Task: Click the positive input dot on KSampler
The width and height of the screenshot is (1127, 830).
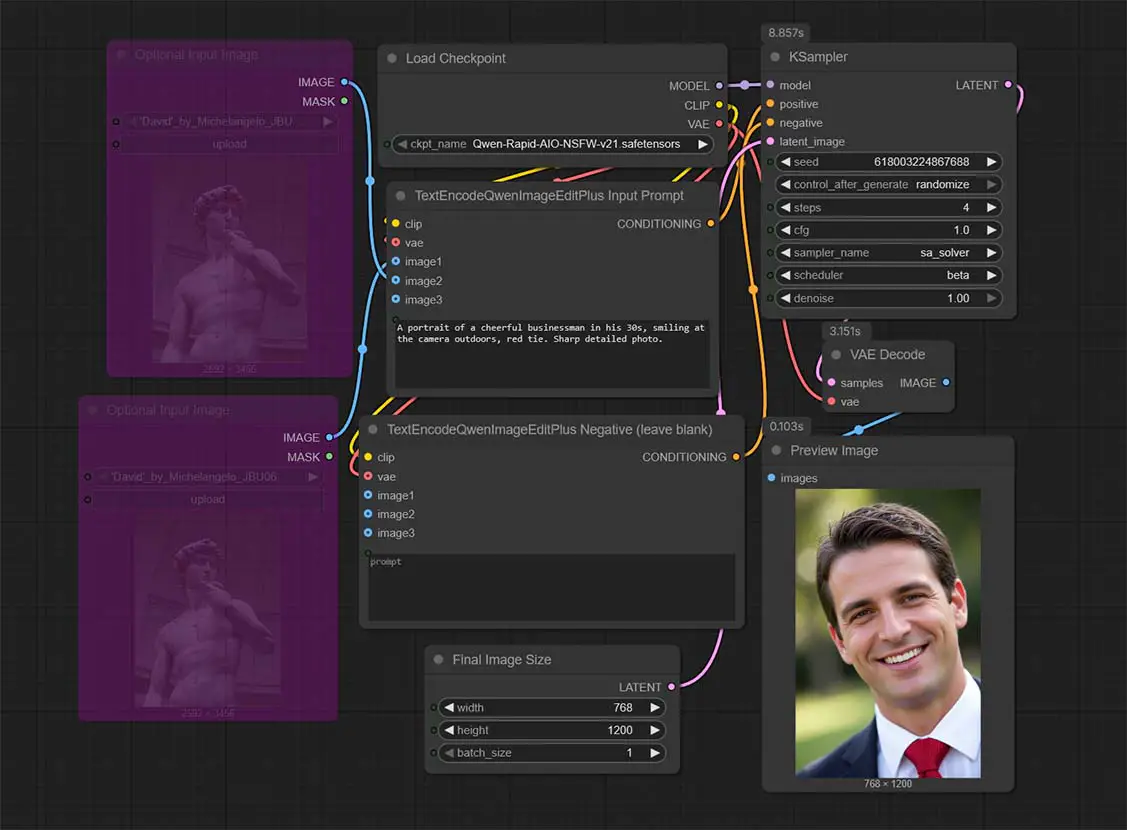Action: pyautogui.click(x=772, y=104)
